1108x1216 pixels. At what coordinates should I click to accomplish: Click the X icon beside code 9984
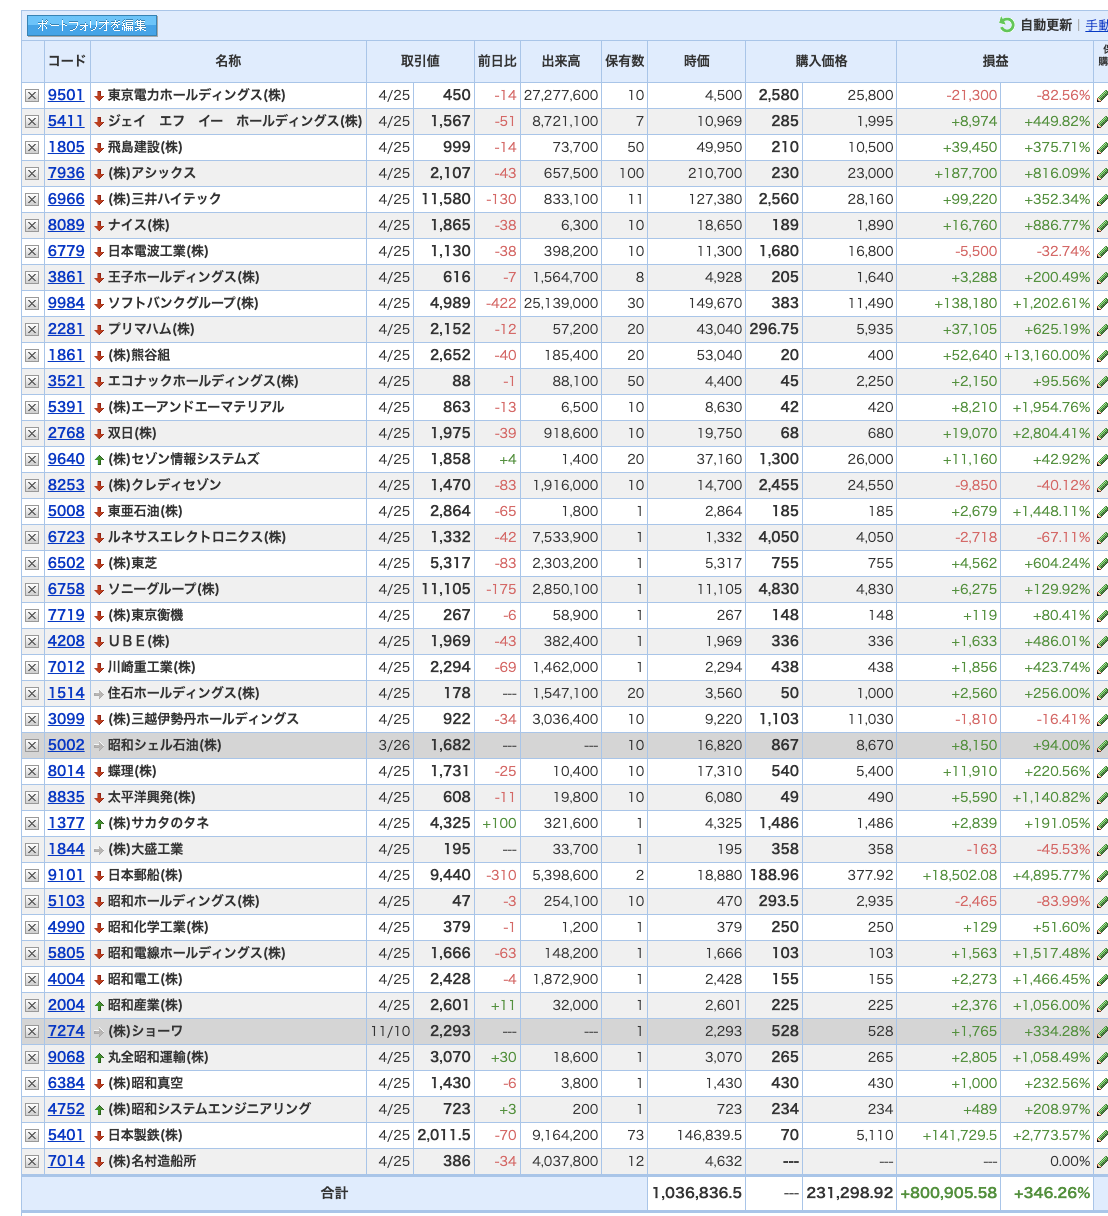[32, 303]
